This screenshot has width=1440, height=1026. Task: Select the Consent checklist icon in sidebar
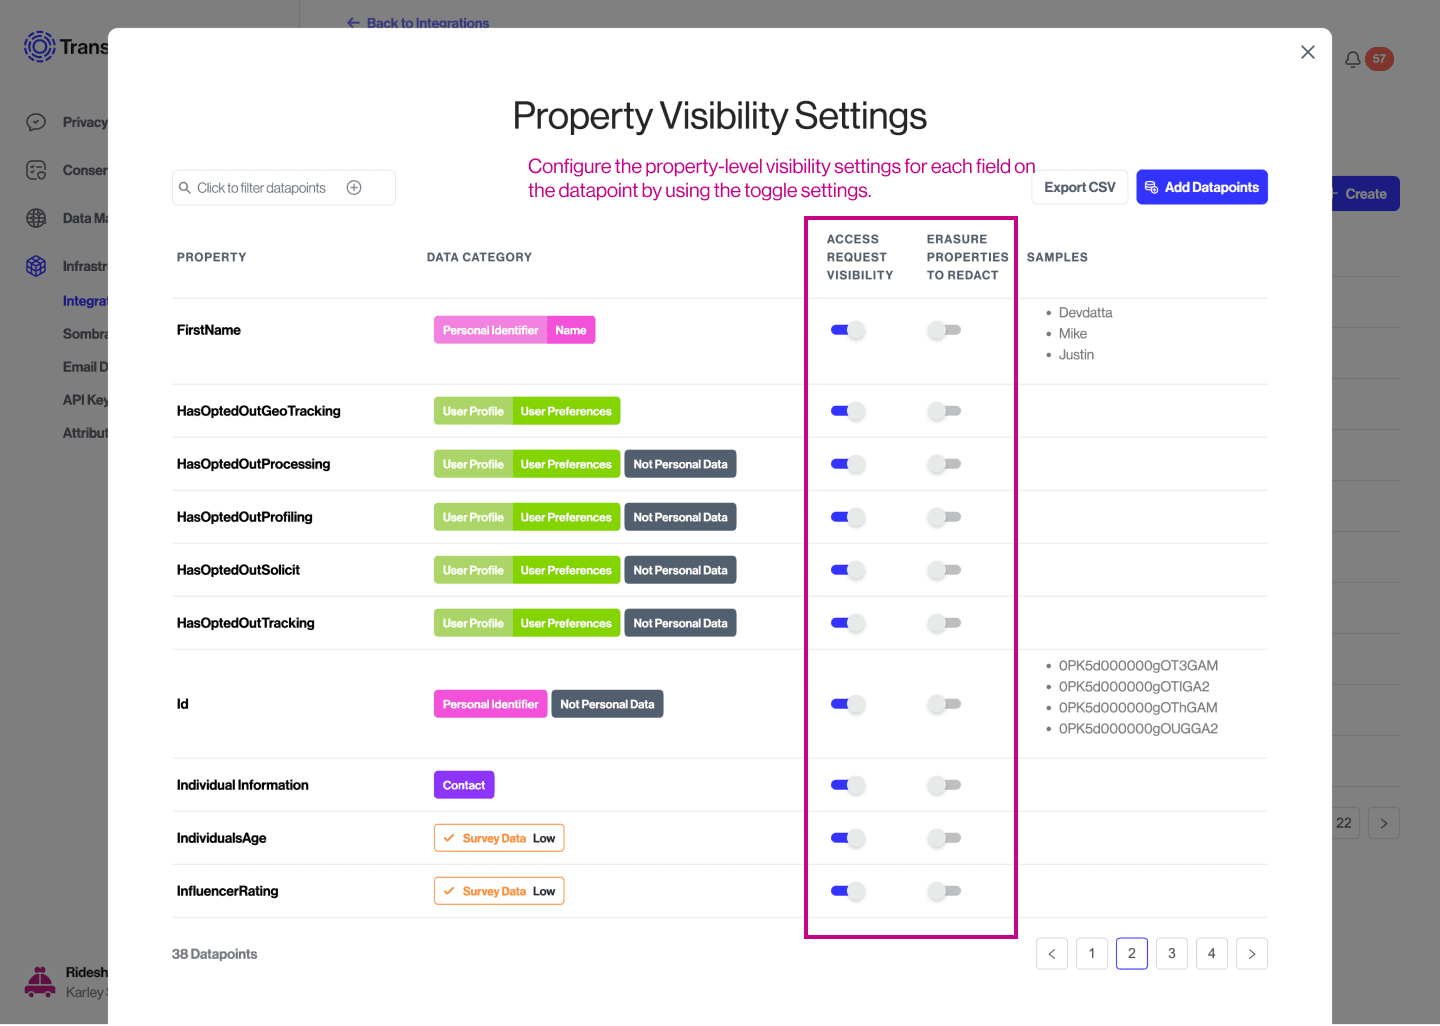34,170
